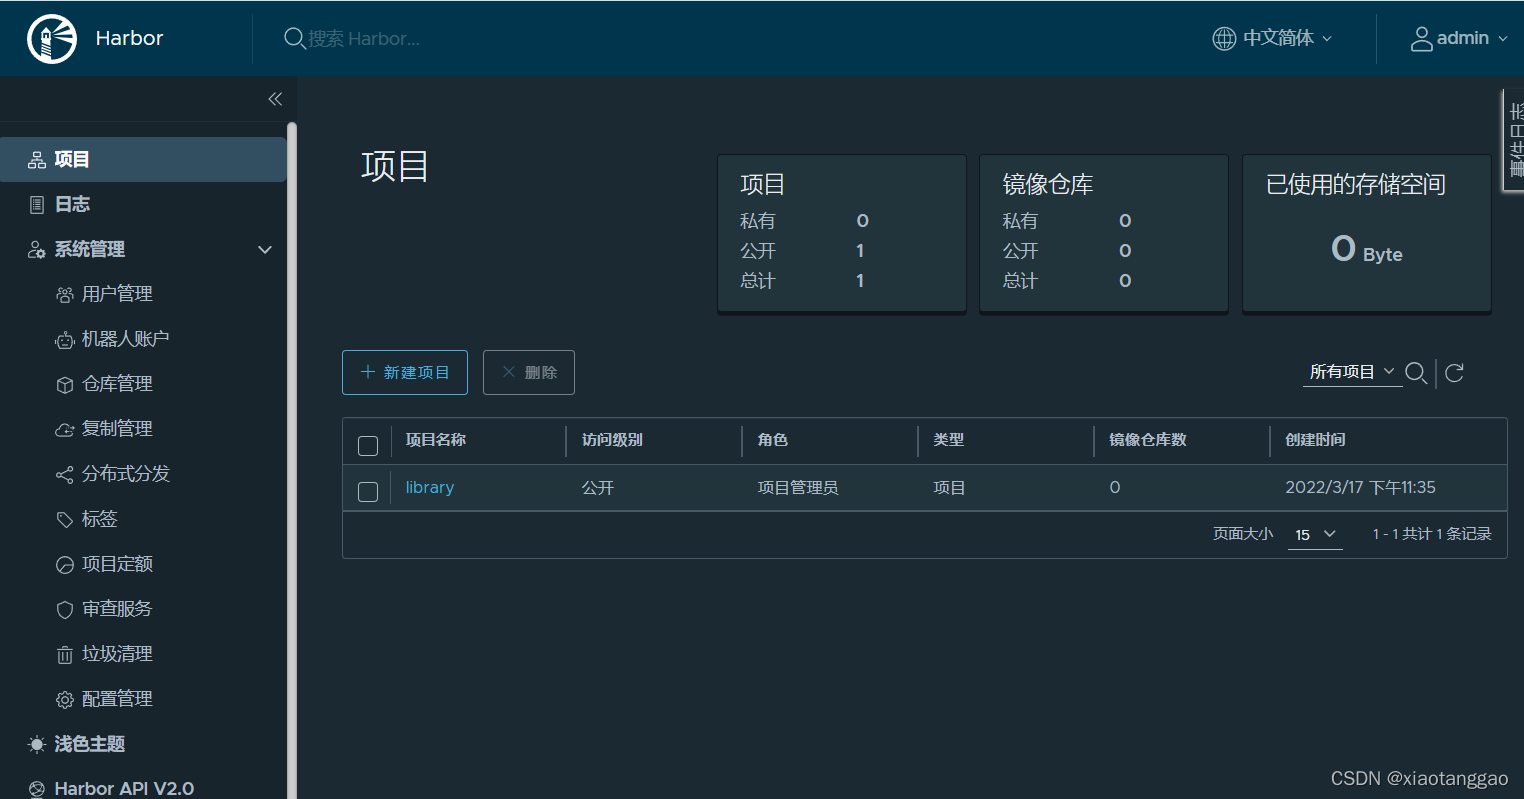
Task: Click the 标签 tag icon
Action: click(65, 520)
